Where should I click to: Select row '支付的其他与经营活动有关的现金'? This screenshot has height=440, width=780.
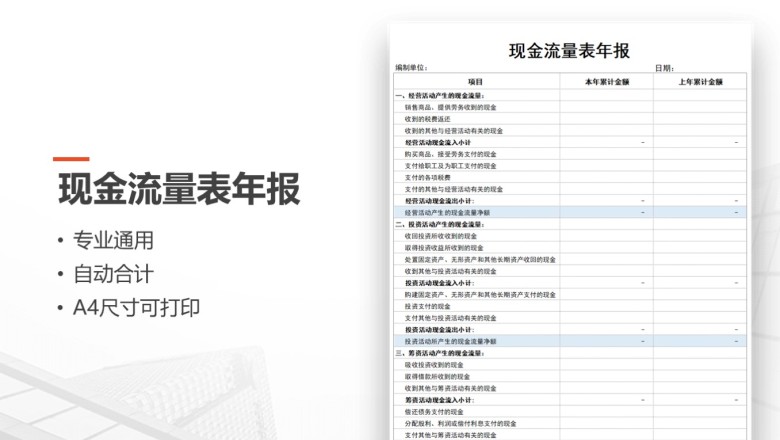click(570, 189)
